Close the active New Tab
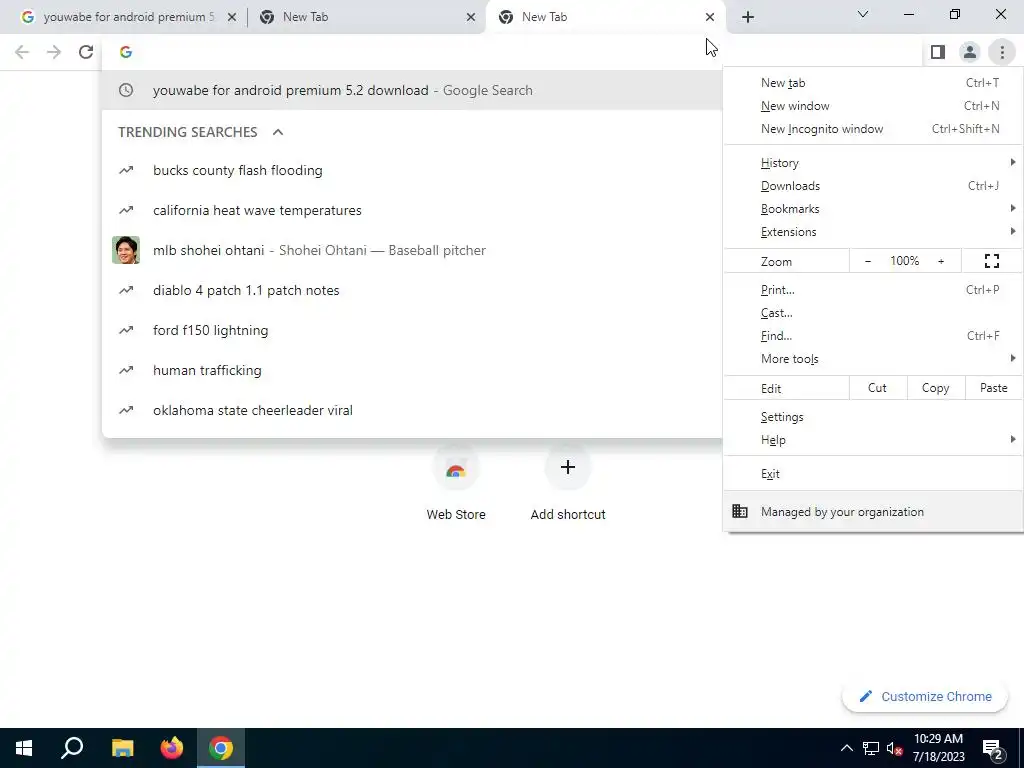This screenshot has height=768, width=1024. point(710,17)
